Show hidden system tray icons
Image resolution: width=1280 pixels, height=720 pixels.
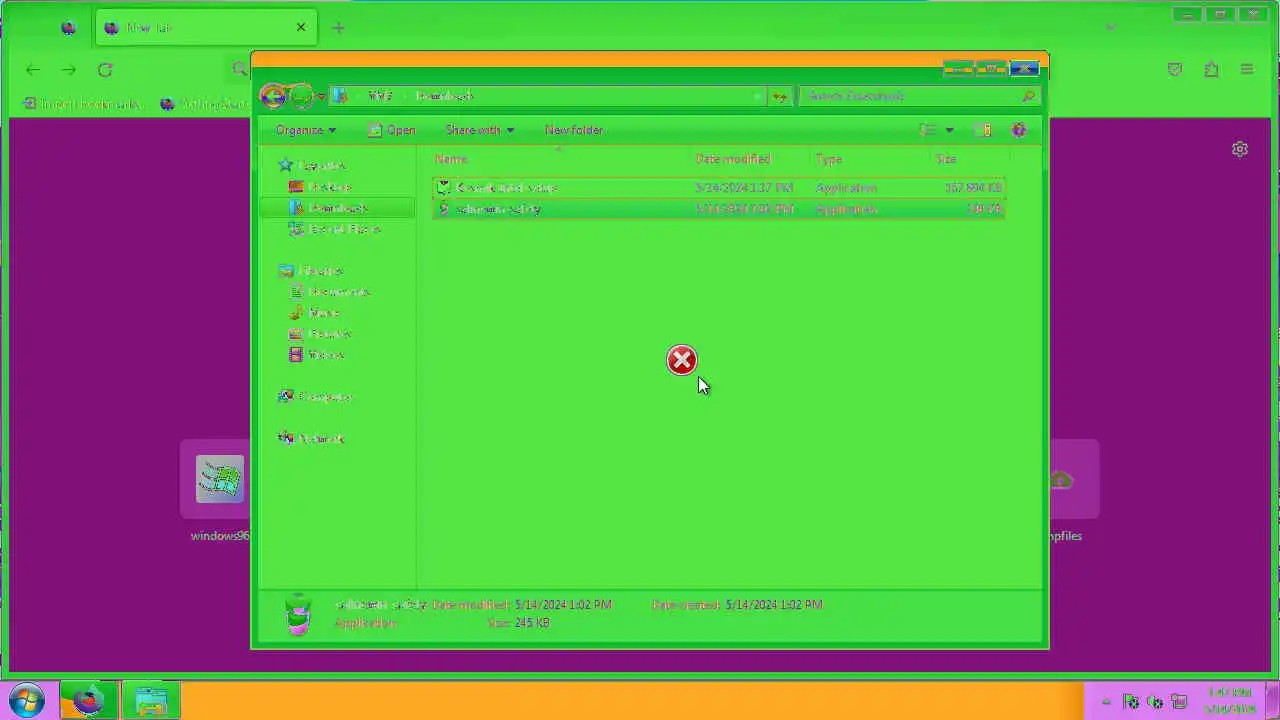1106,702
